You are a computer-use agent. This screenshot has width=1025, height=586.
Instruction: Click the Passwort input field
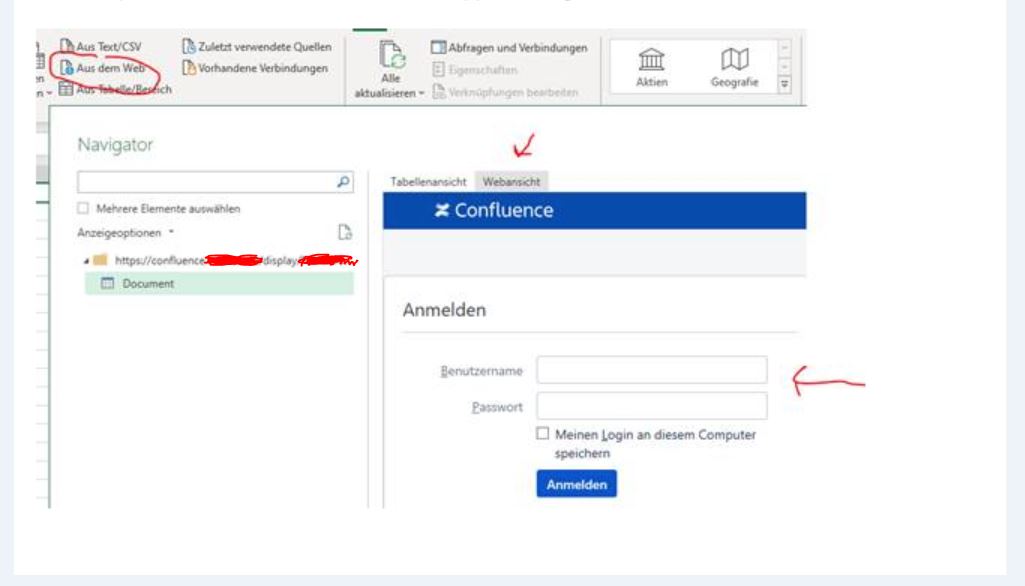click(x=652, y=406)
